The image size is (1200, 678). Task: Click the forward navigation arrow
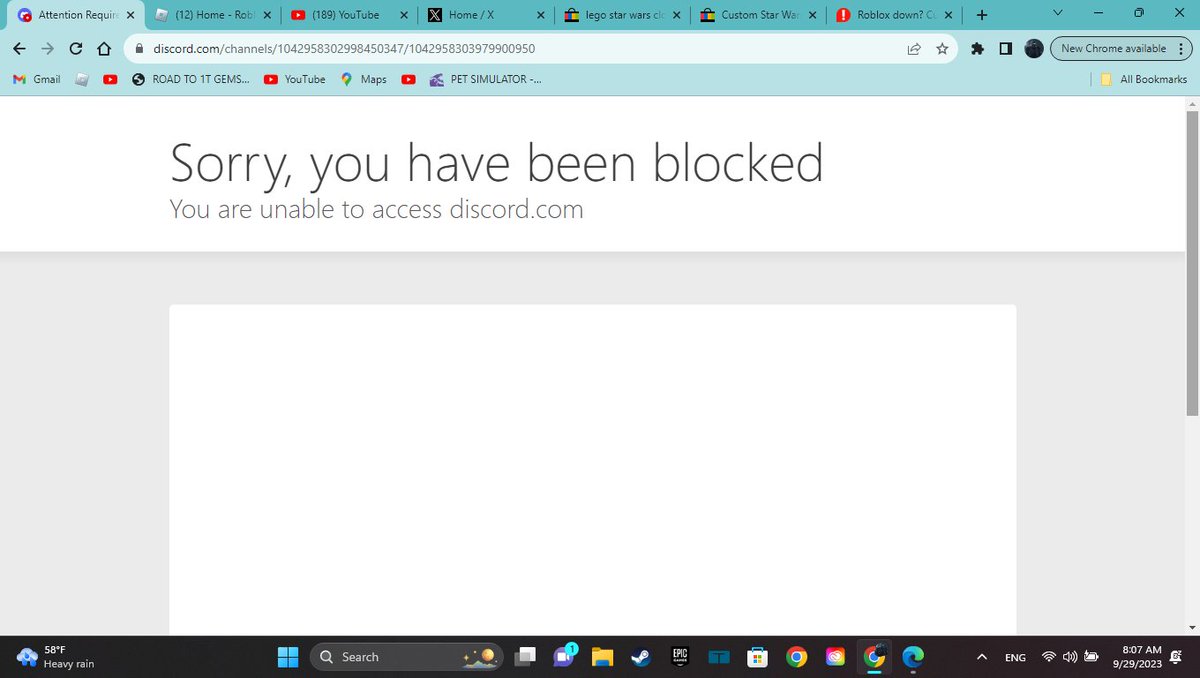pyautogui.click(x=47, y=48)
